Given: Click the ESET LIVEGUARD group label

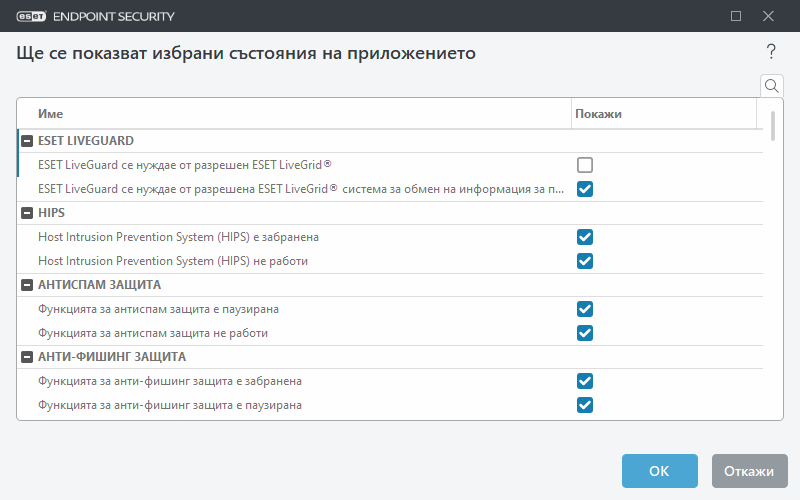Looking at the screenshot, I should pyautogui.click(x=86, y=141).
